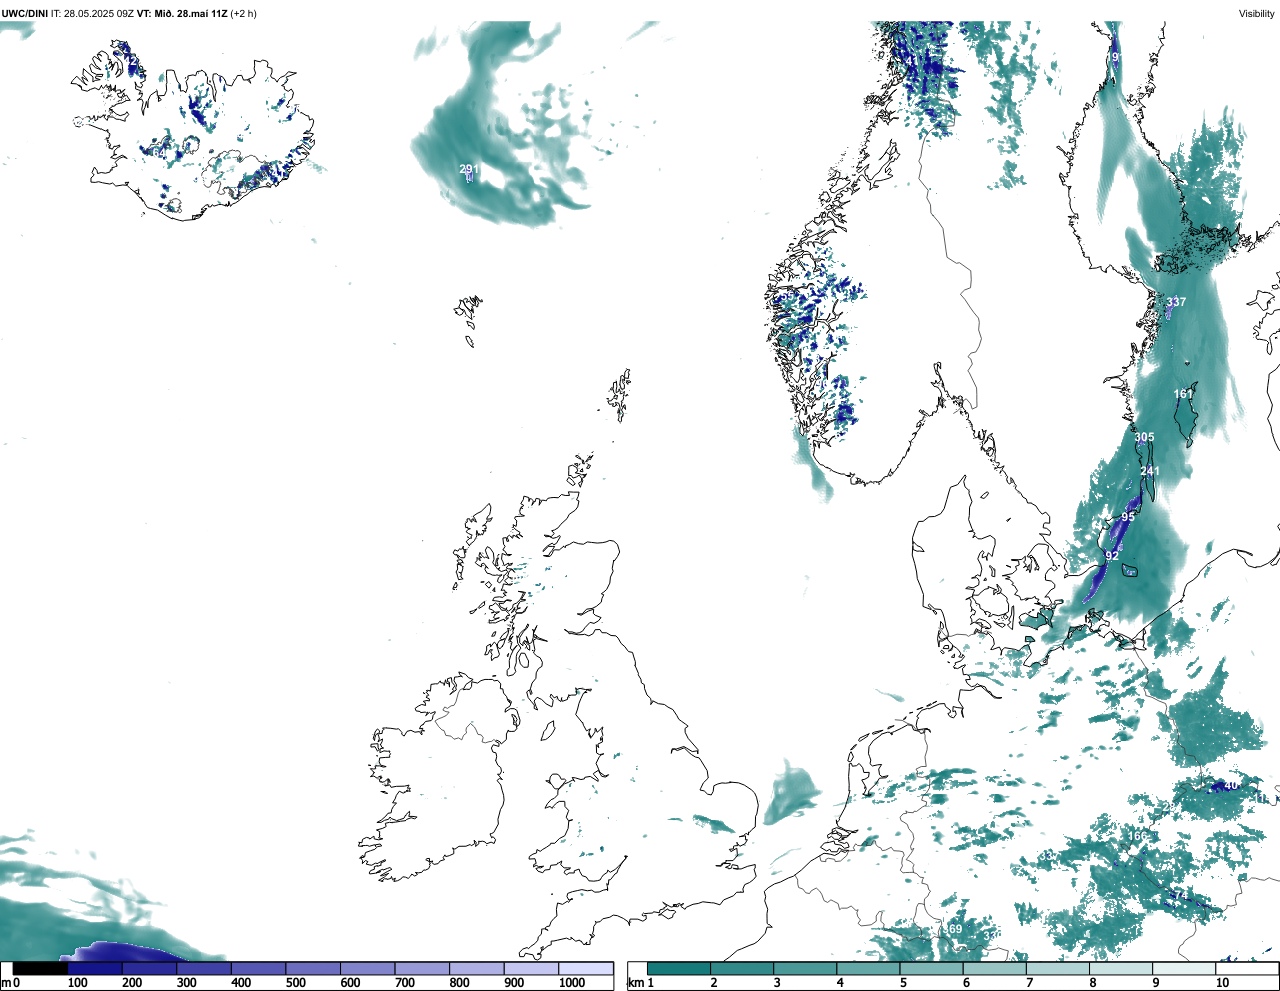
Task: Click the 6–7 km legend segment
Action: (994, 968)
